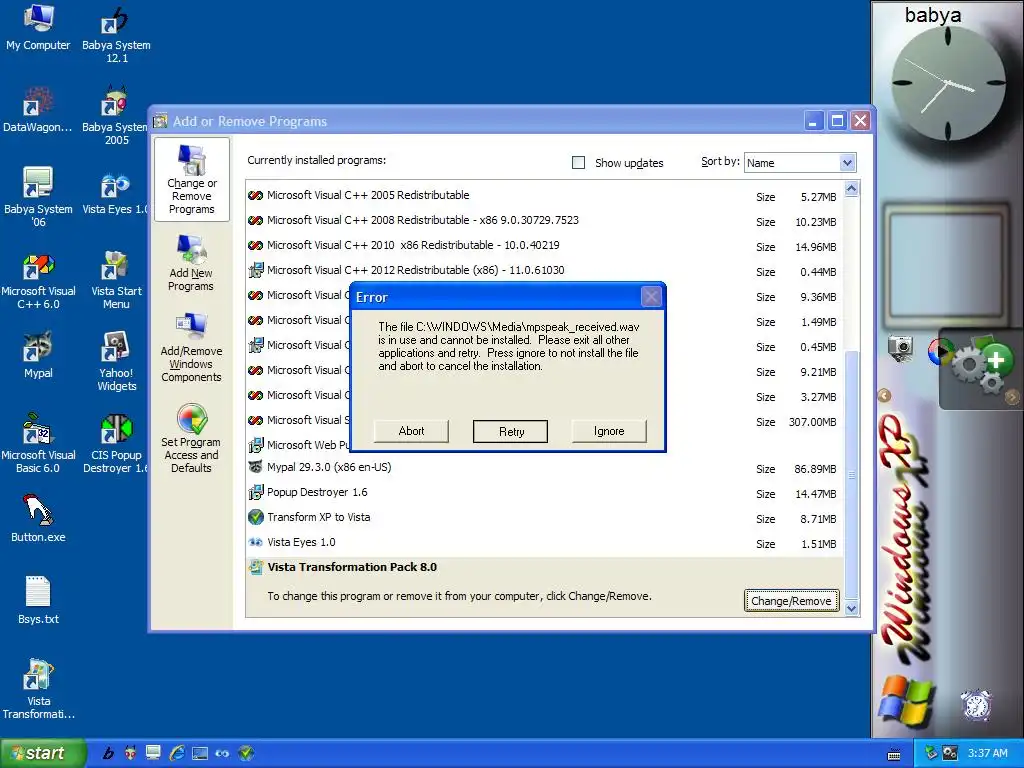Select Mypal 29.3.0 program entry

545,468
